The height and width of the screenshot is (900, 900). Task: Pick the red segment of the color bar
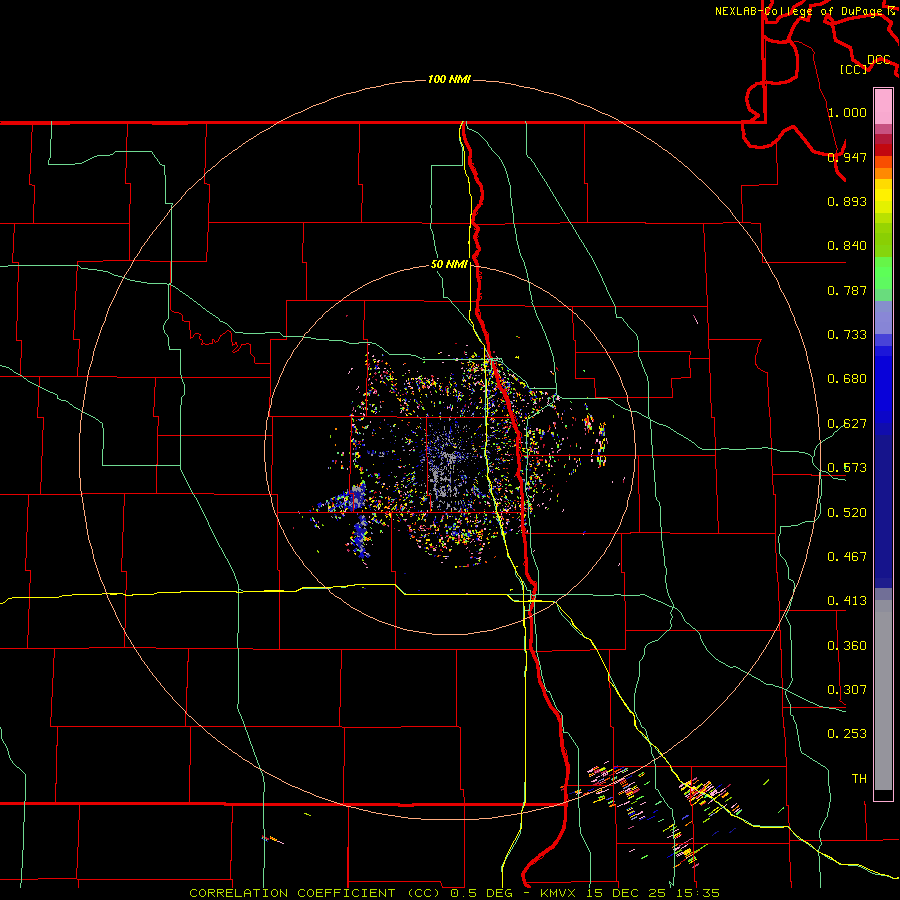[x=883, y=150]
